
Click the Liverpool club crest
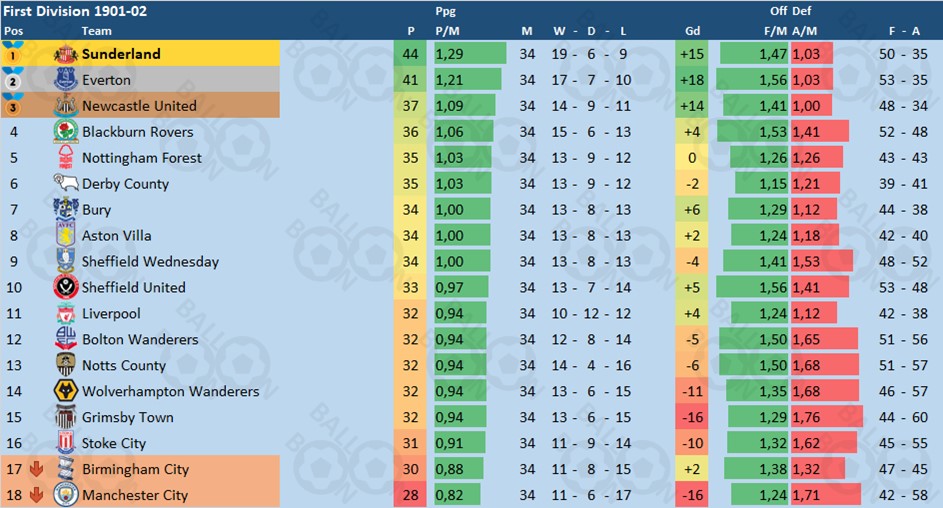[x=65, y=313]
